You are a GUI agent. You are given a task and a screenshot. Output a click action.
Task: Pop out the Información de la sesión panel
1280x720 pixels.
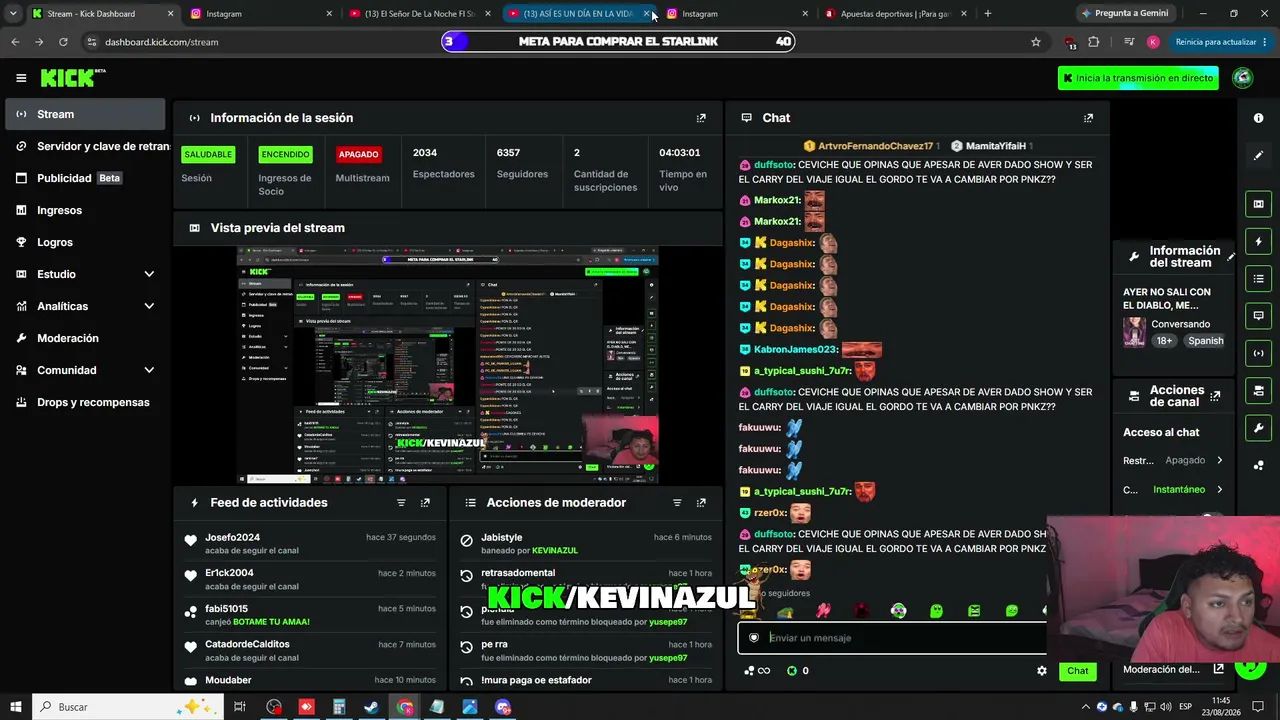click(701, 118)
